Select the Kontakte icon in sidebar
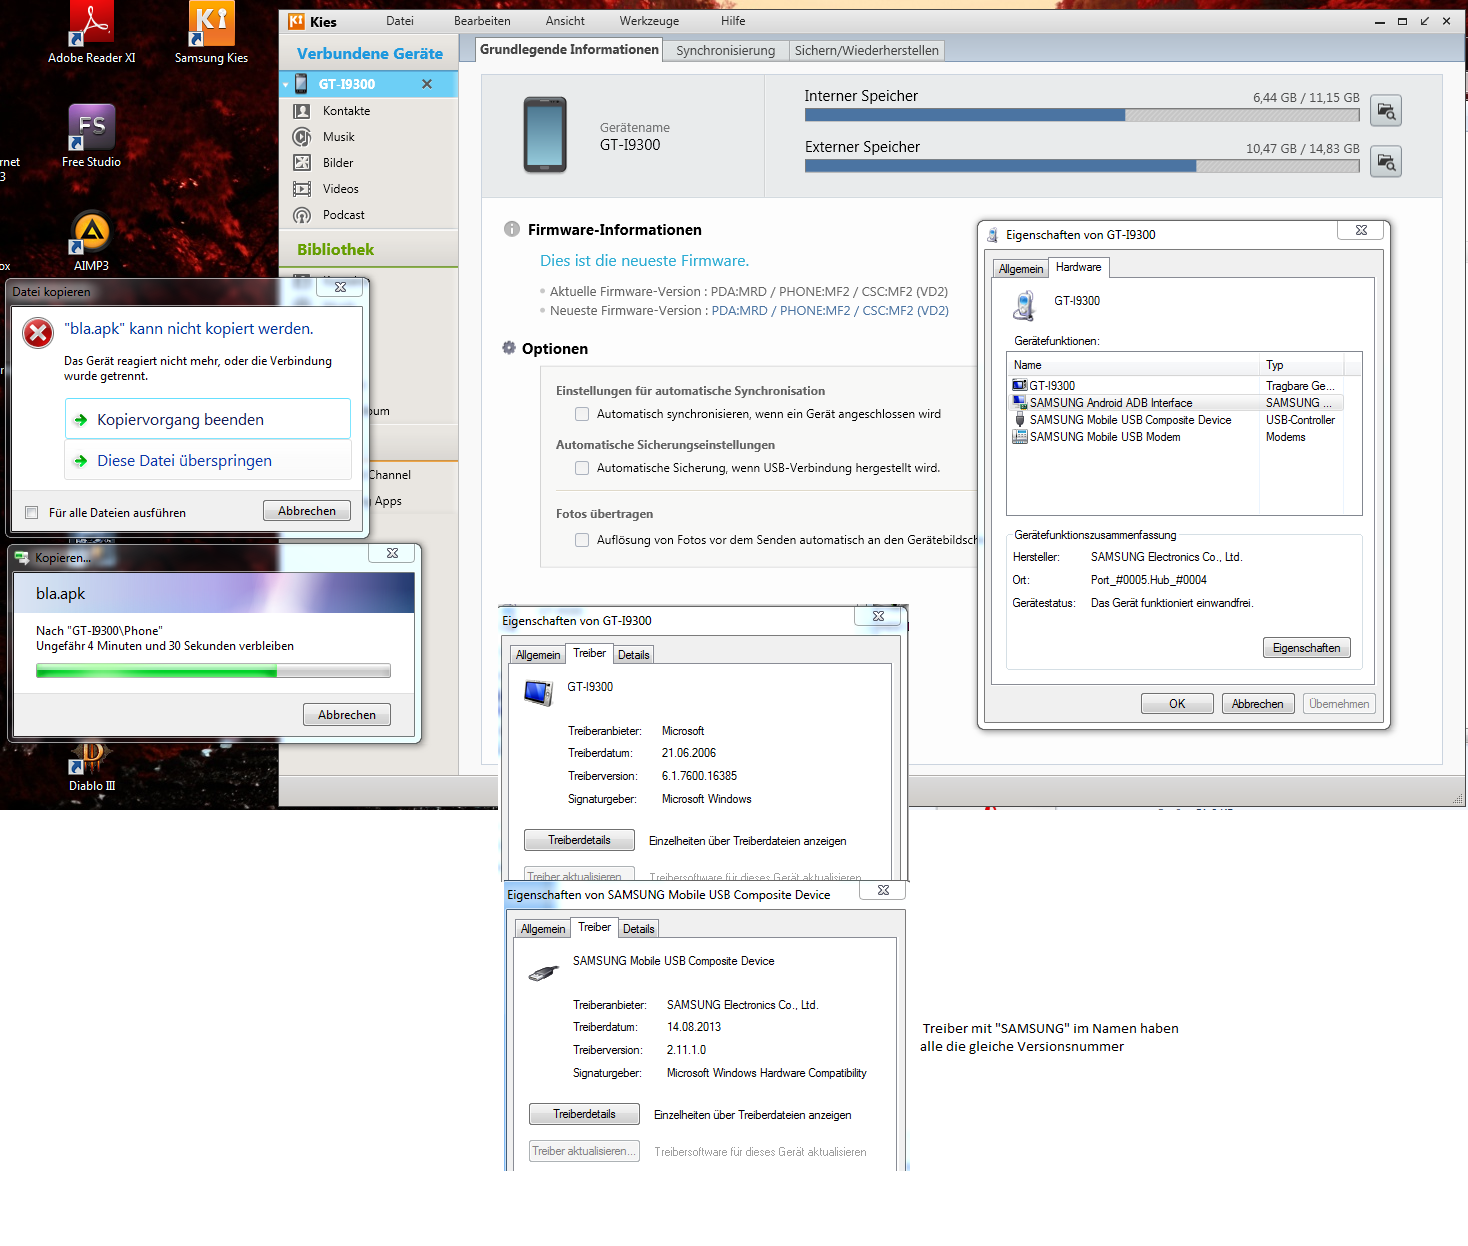Image resolution: width=1468 pixels, height=1246 pixels. [x=301, y=111]
